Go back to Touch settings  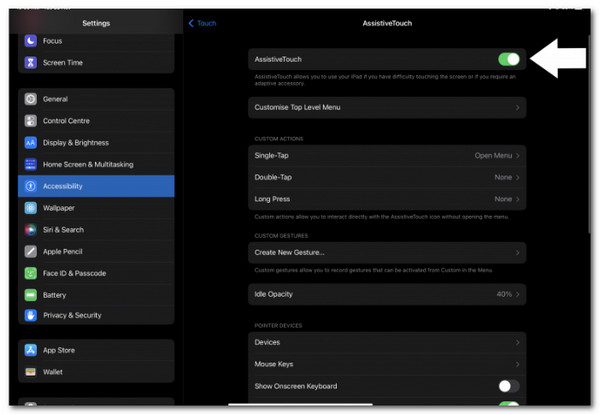point(202,23)
